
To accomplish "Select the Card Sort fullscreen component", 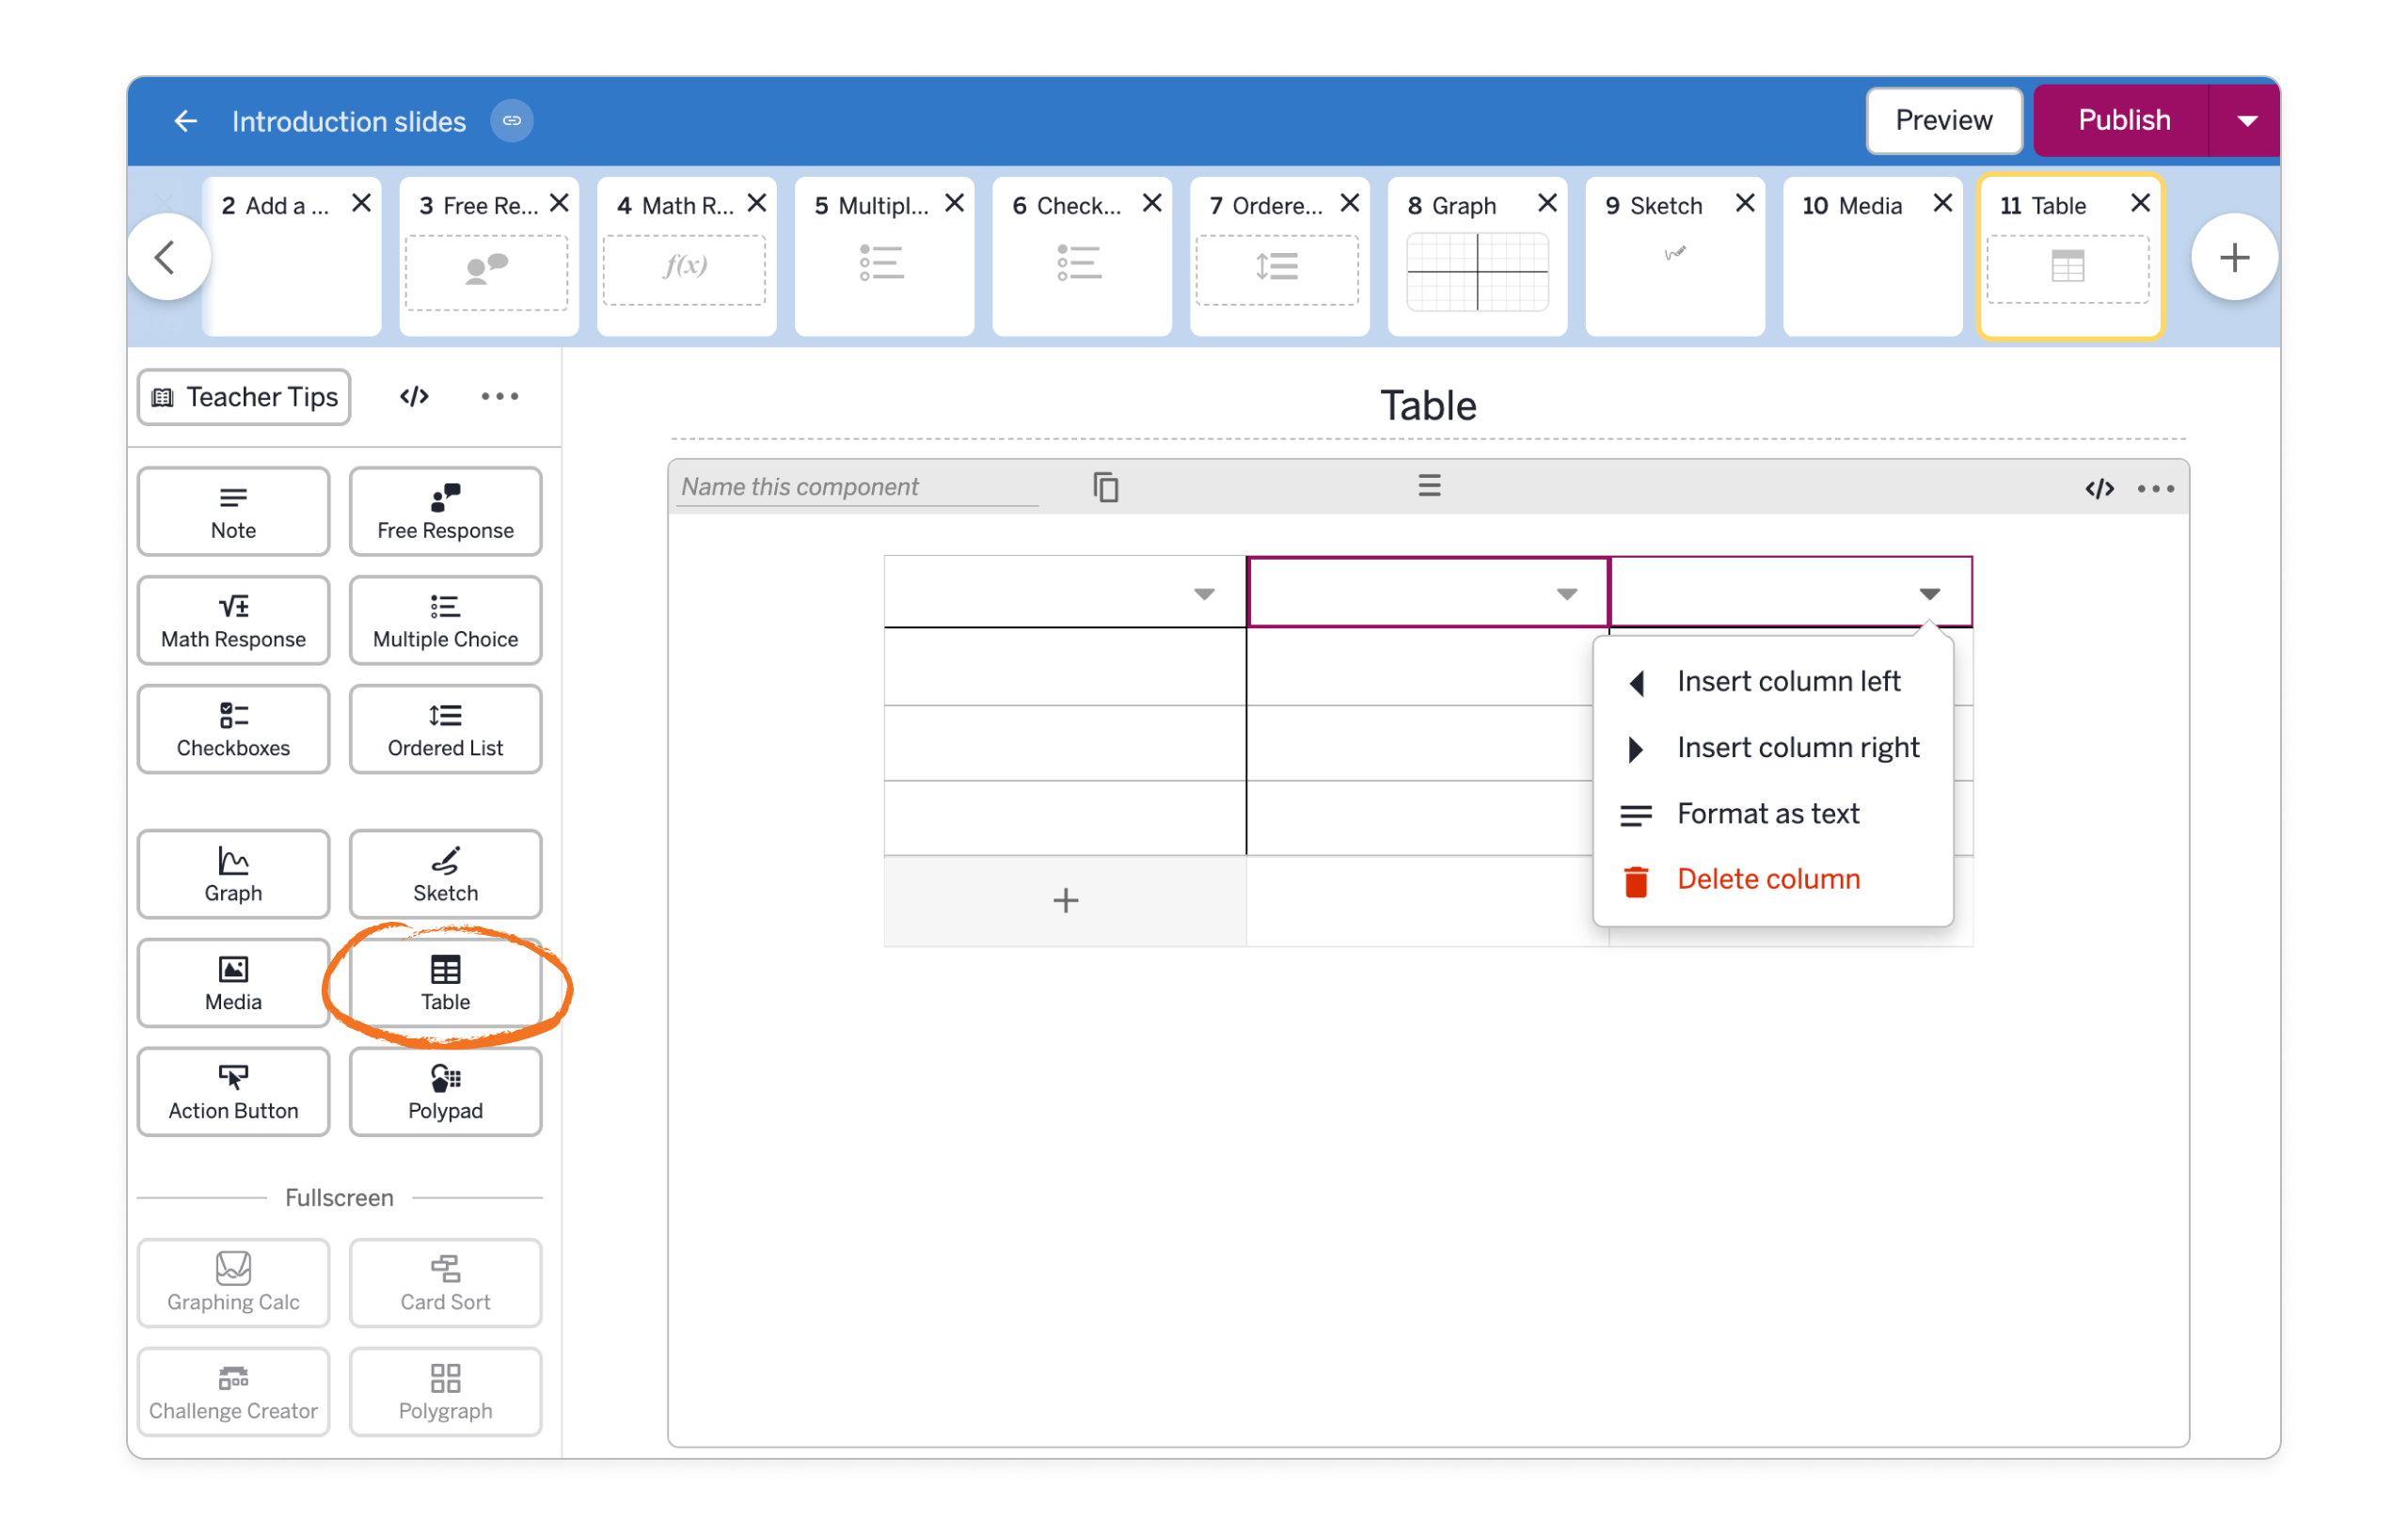I will 445,1283.
